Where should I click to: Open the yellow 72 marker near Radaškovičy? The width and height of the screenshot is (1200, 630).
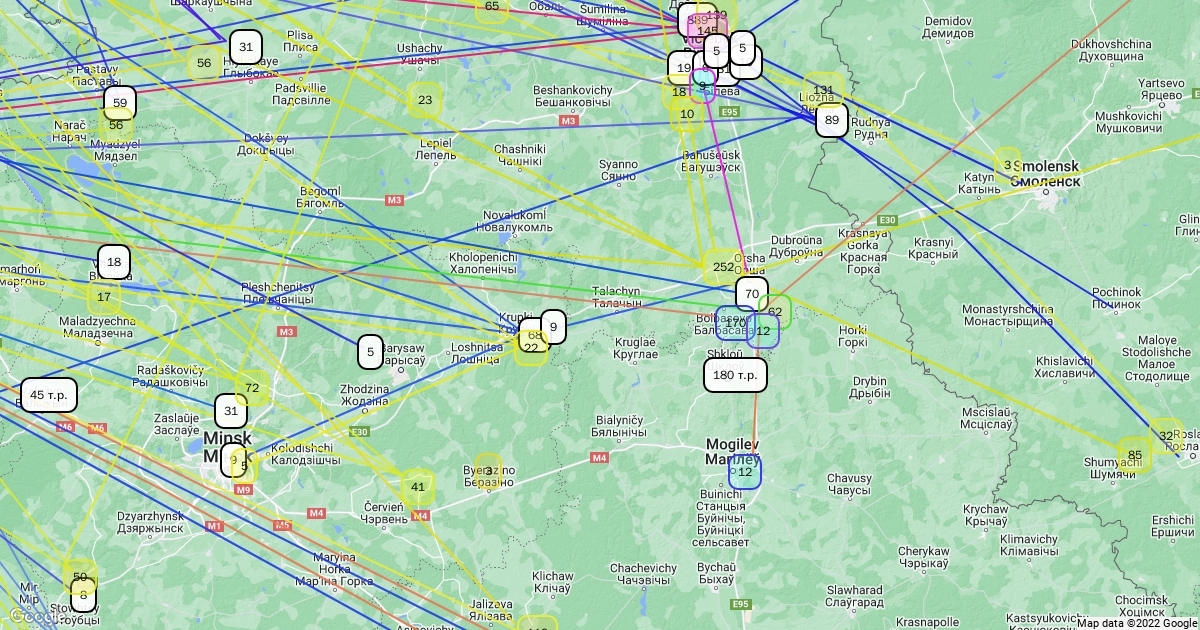(252, 388)
